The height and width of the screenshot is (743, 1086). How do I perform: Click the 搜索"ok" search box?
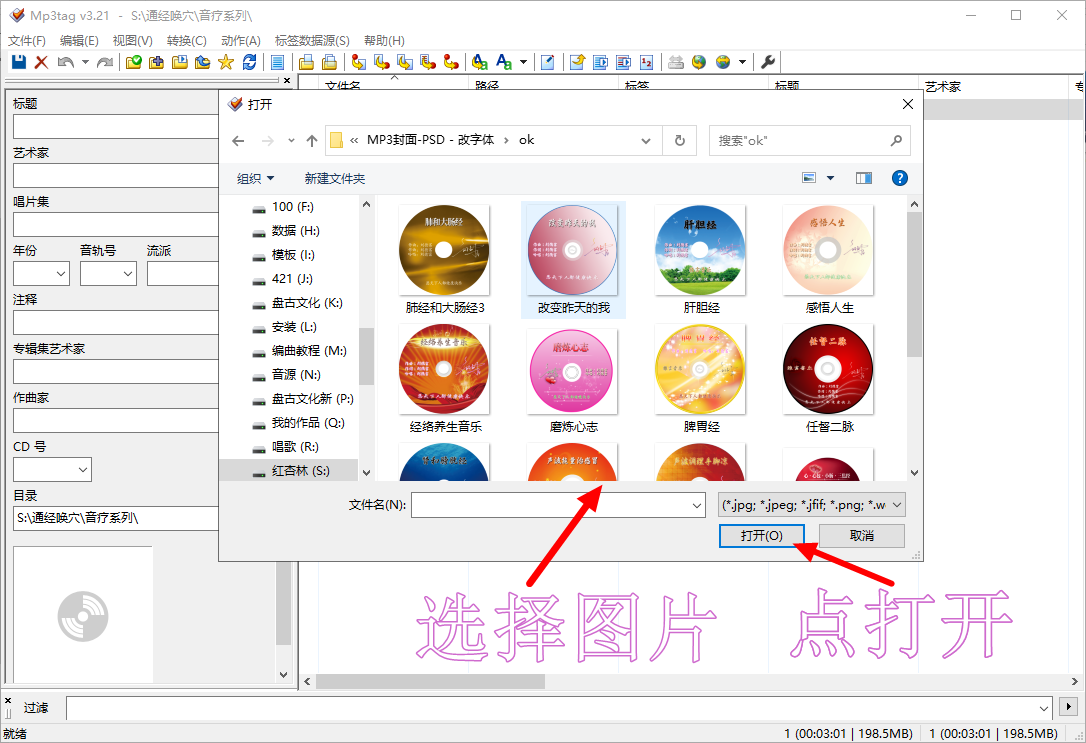point(810,141)
